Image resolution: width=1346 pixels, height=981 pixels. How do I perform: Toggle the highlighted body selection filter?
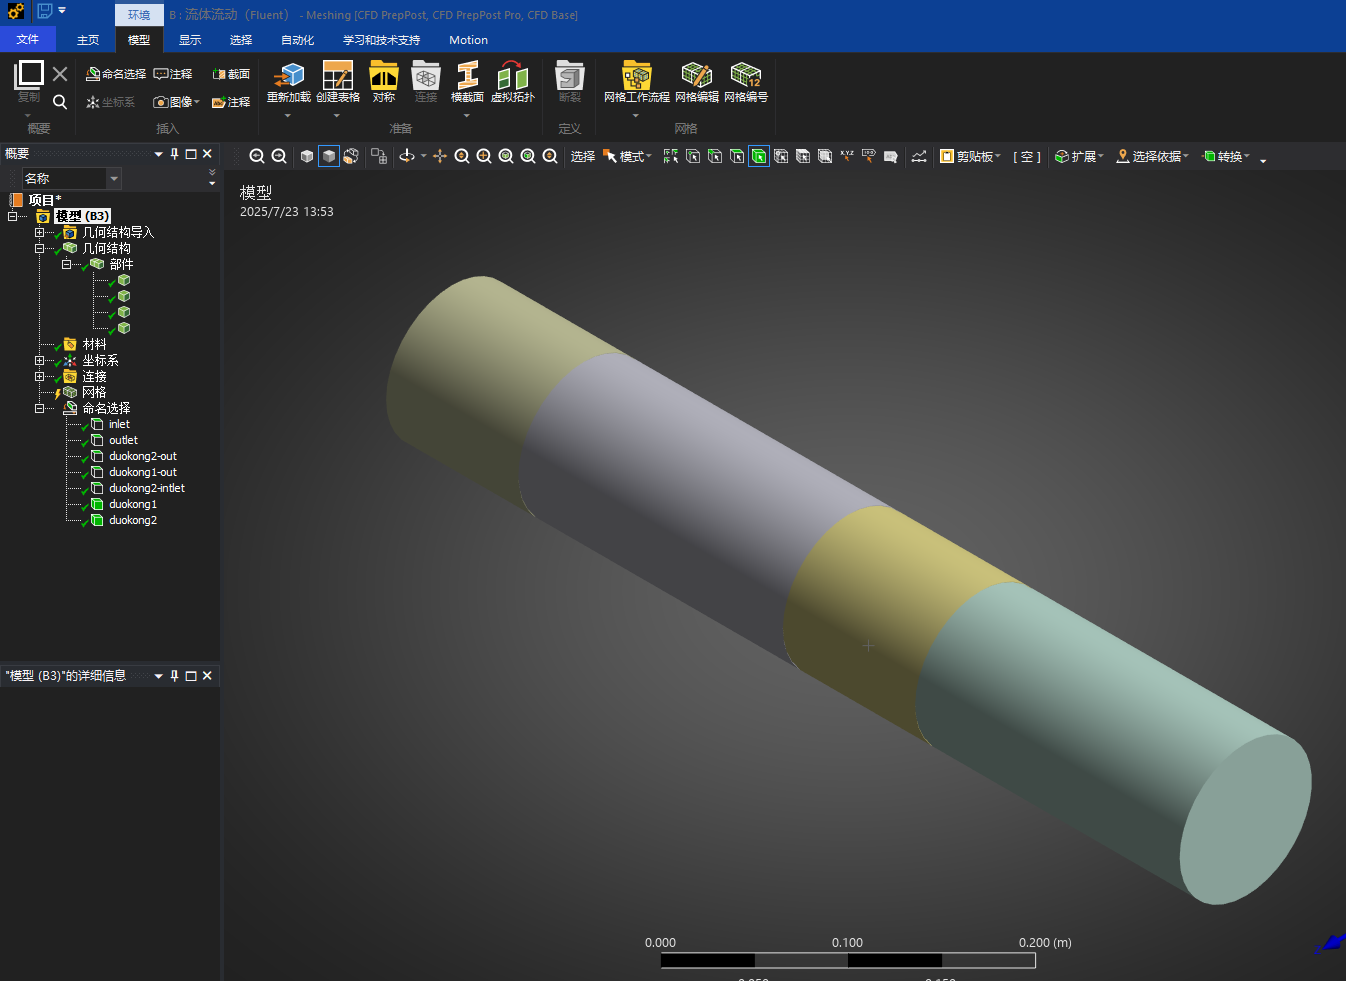pos(759,156)
